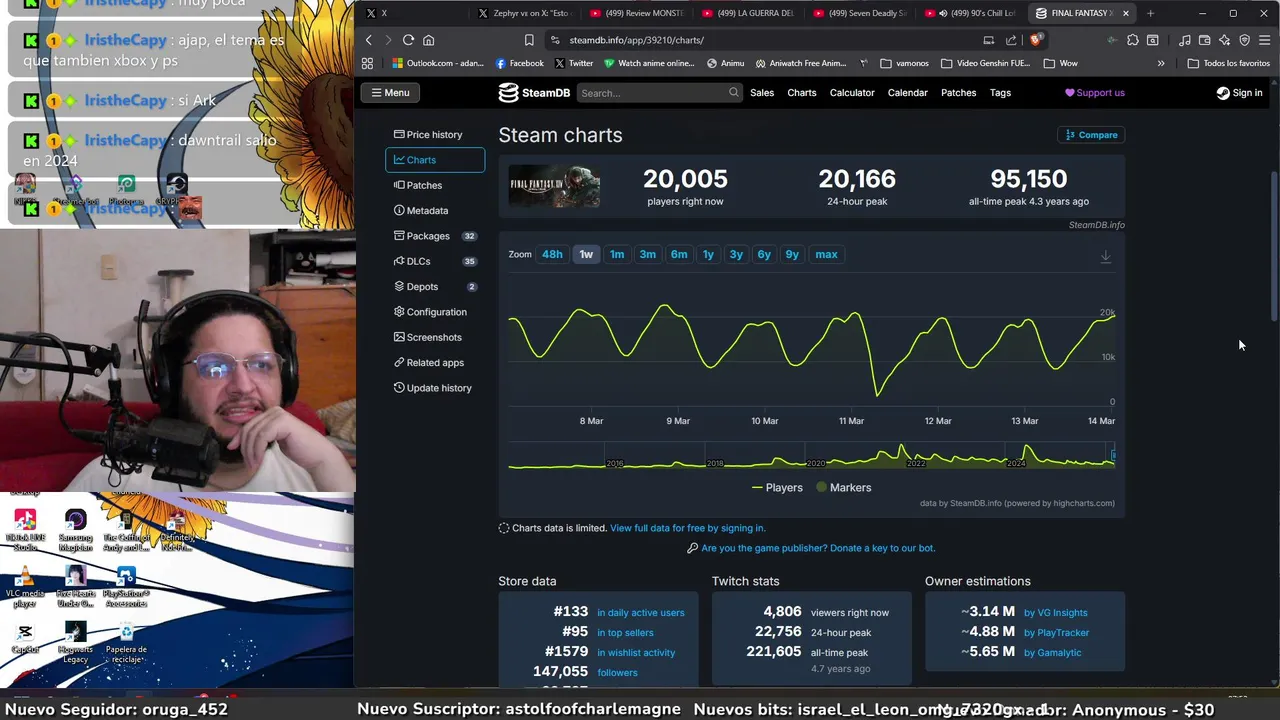
Task: Click the Sign in button
Action: [1239, 93]
